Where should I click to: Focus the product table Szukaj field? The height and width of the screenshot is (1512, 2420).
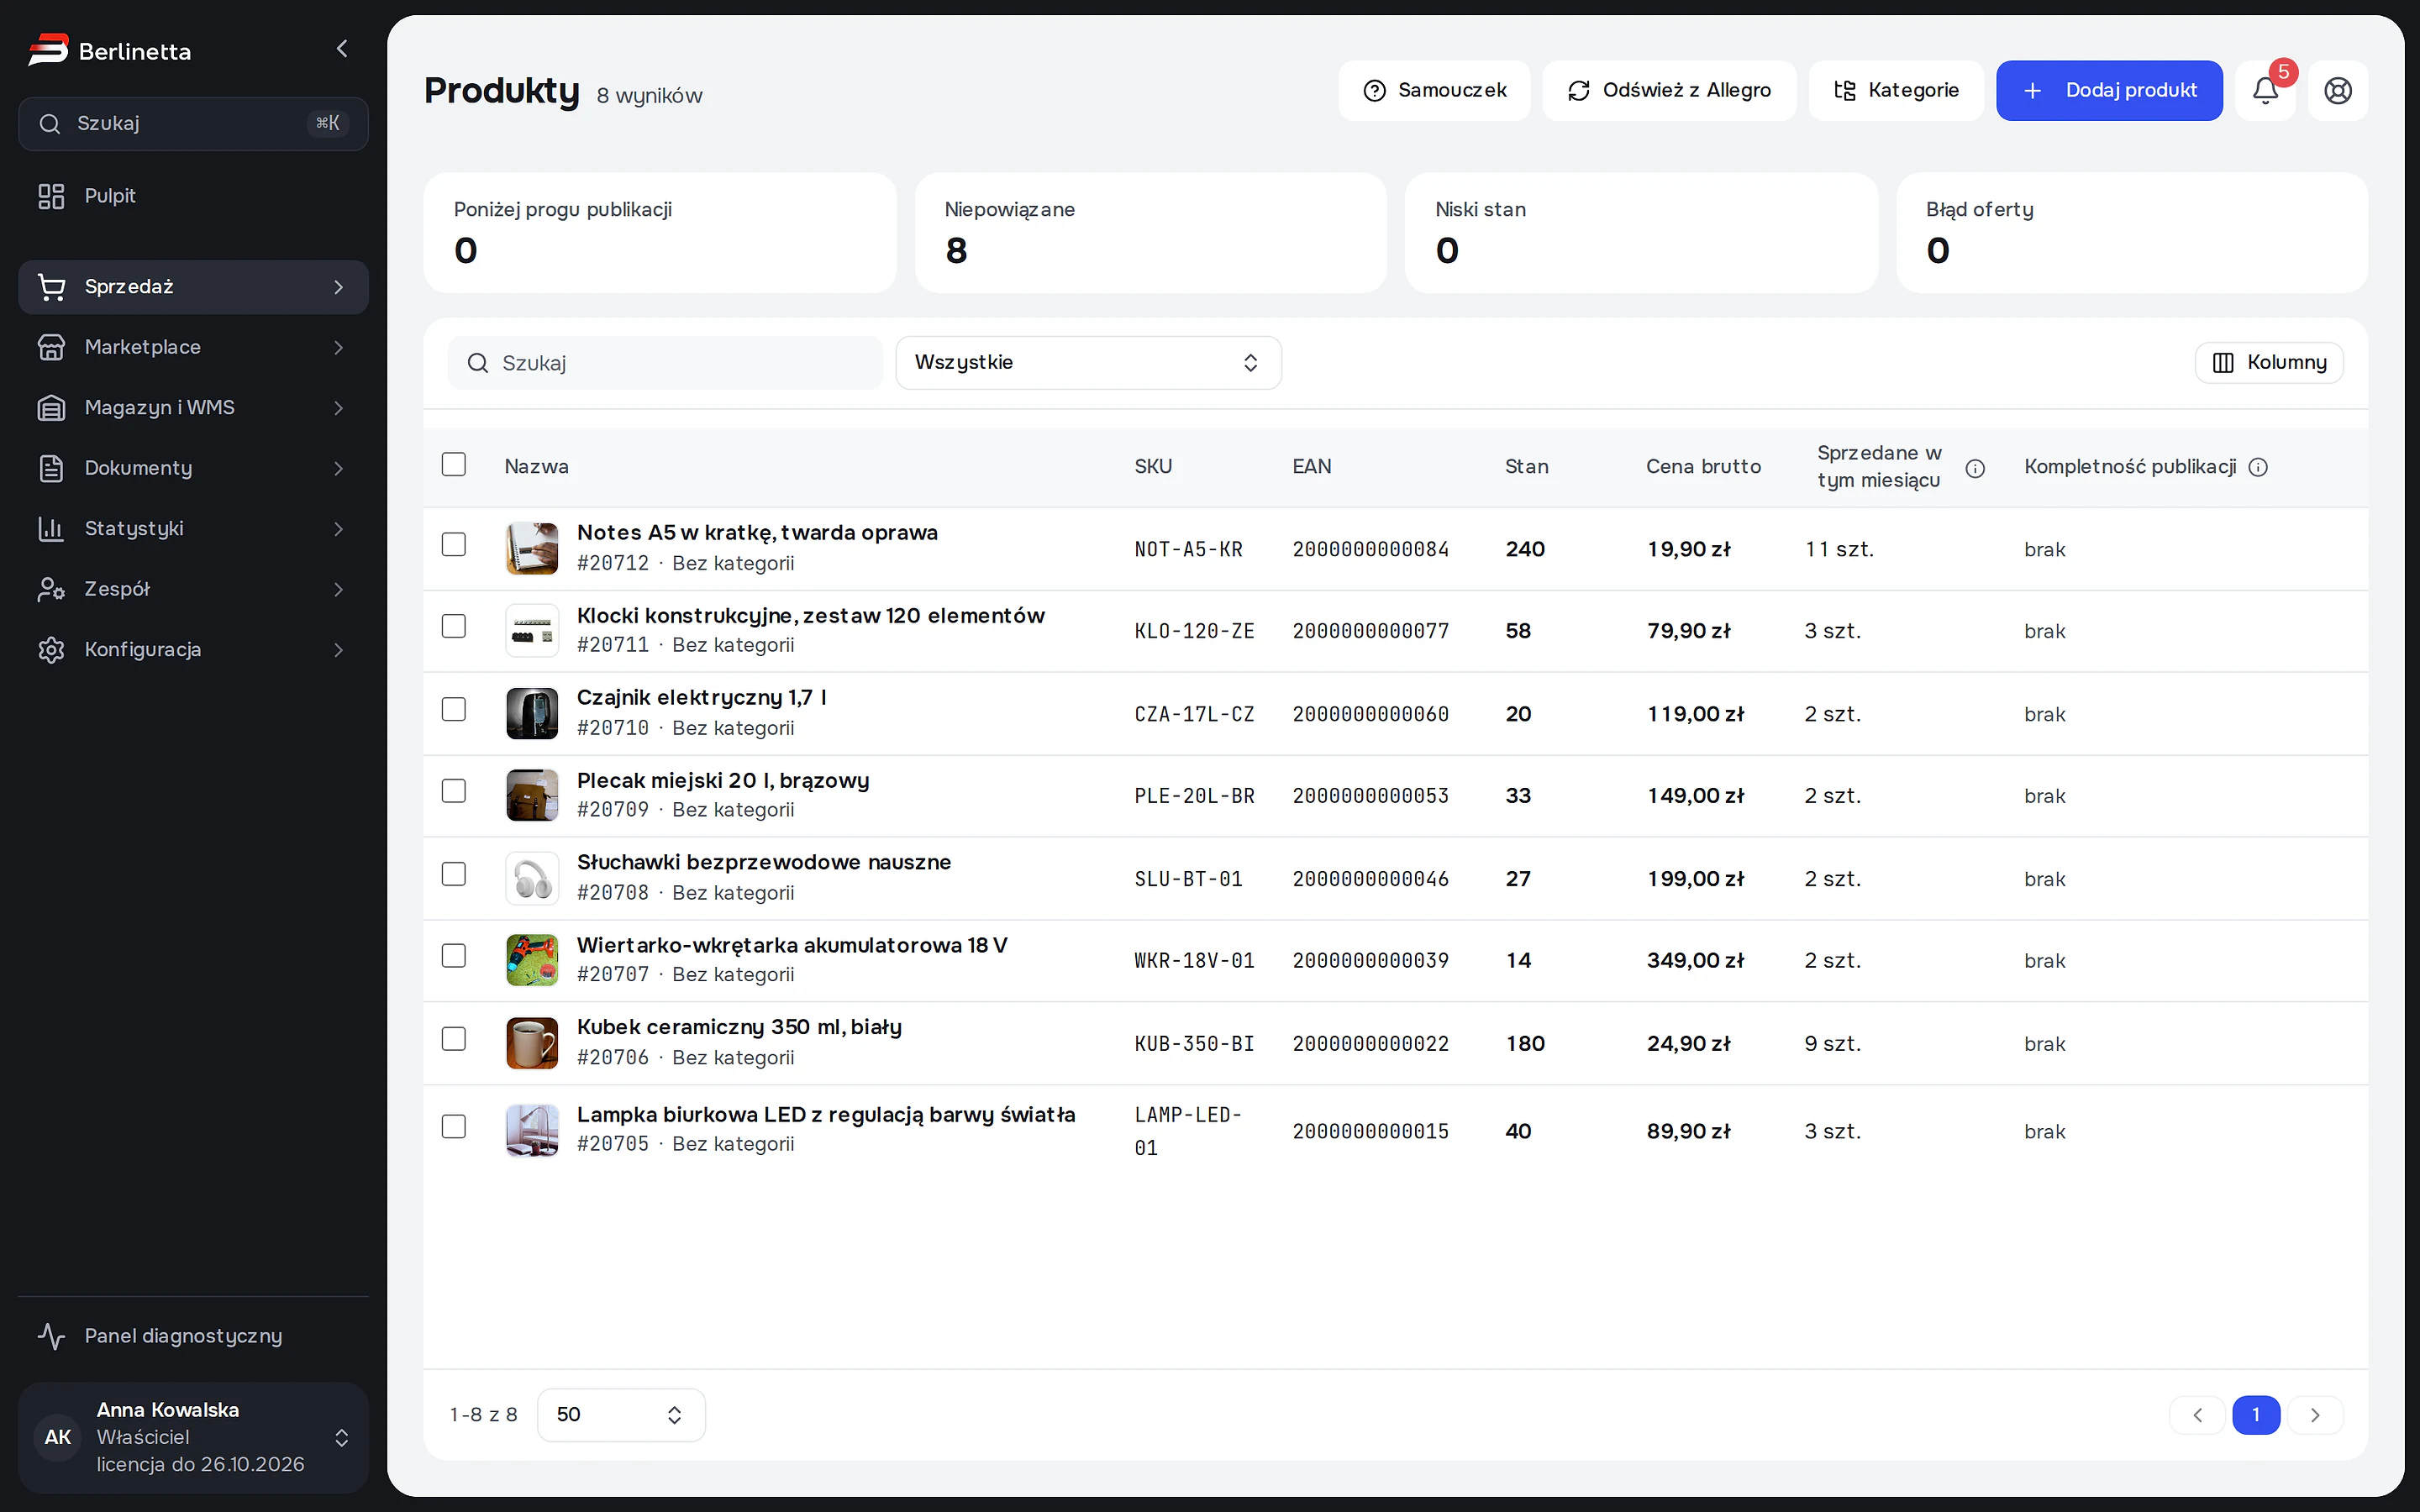pos(666,363)
